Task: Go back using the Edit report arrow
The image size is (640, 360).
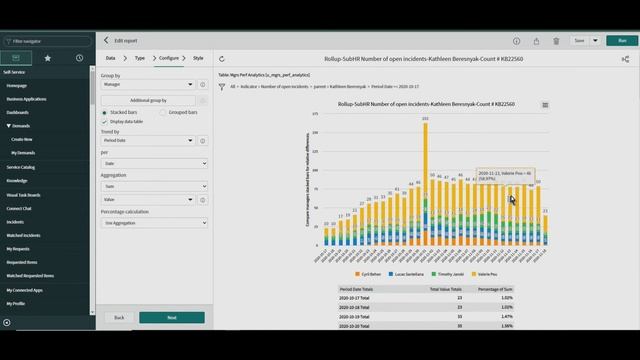Action: tap(106, 40)
